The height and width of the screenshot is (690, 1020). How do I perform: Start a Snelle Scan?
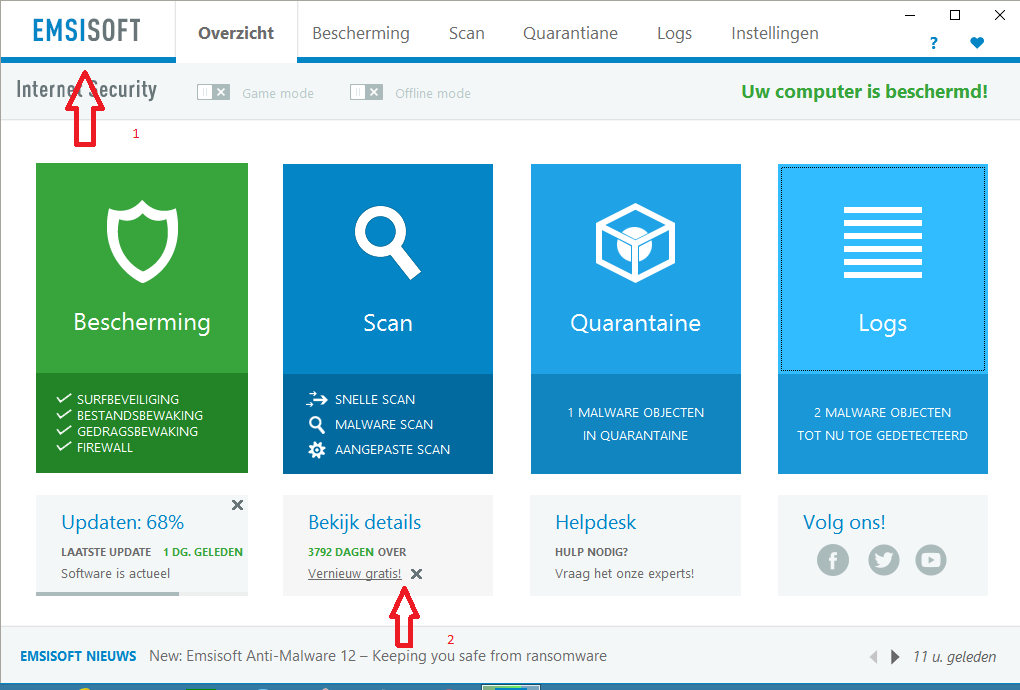click(x=375, y=399)
